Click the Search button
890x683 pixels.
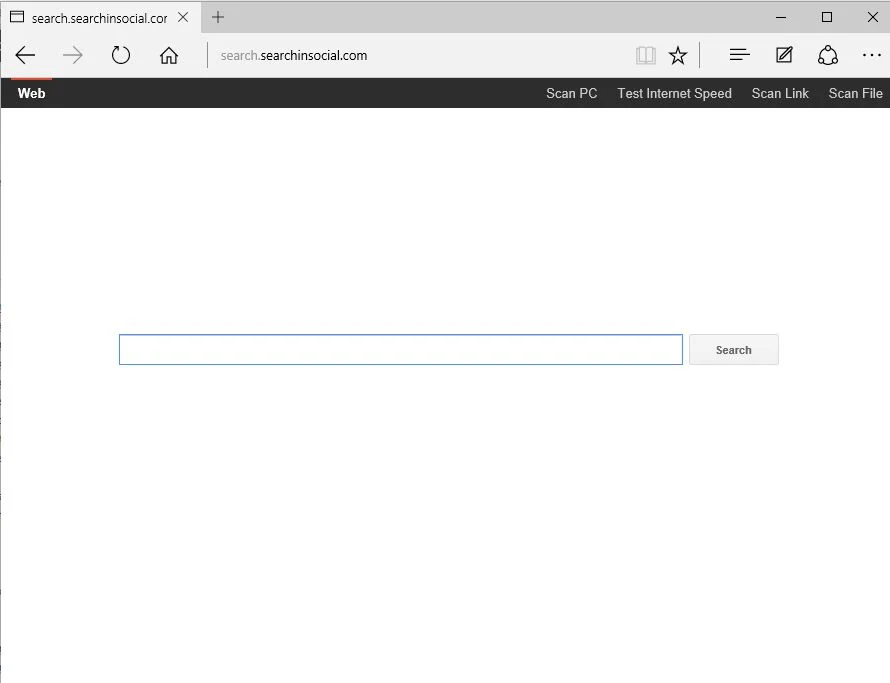click(734, 350)
